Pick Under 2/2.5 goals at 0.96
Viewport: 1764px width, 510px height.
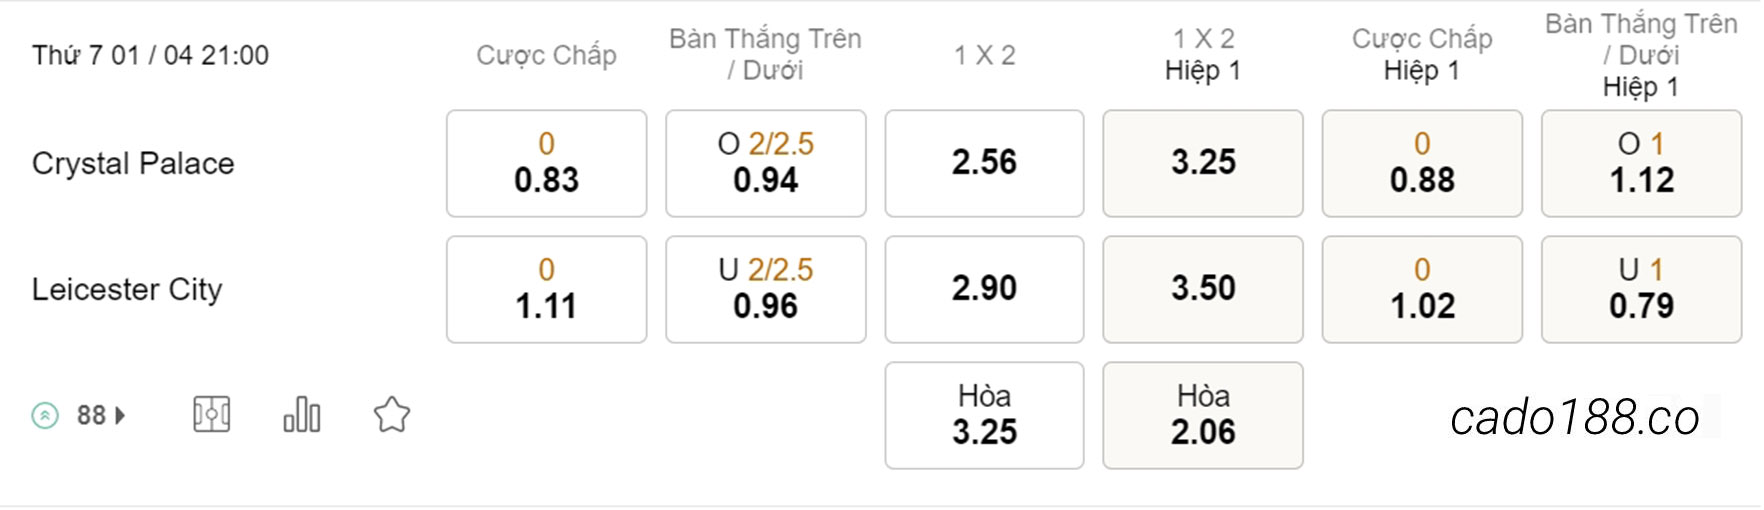(x=765, y=289)
